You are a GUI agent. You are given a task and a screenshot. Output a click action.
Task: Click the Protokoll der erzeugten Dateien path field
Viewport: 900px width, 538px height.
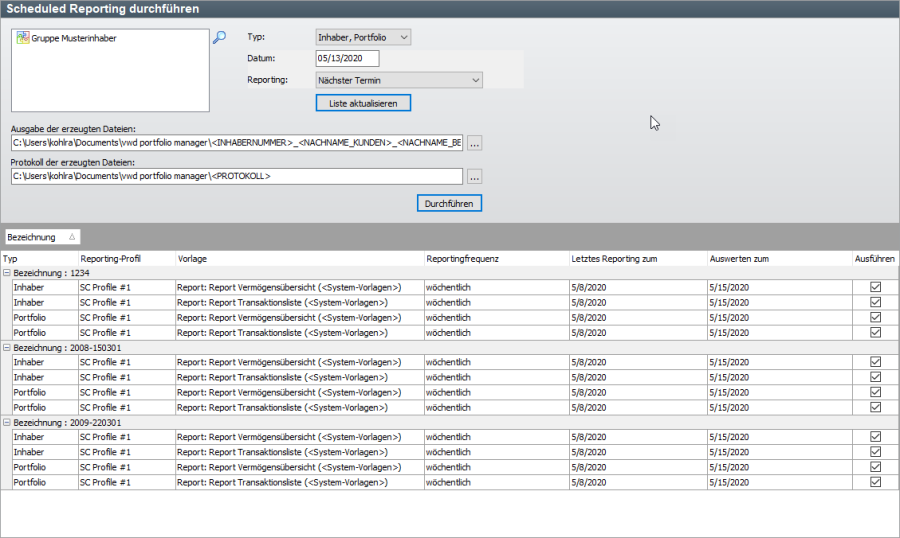[x=237, y=176]
